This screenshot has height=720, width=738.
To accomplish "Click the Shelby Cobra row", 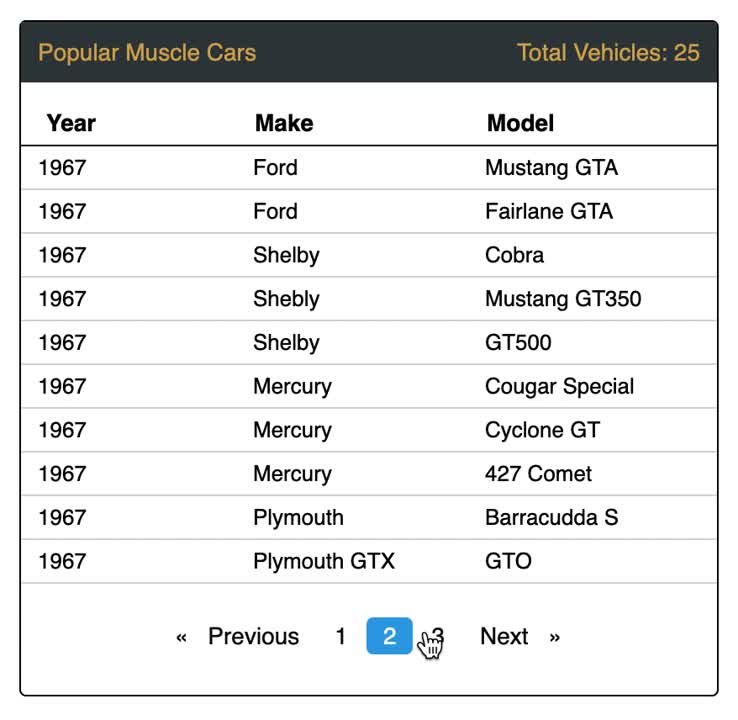I will [369, 255].
